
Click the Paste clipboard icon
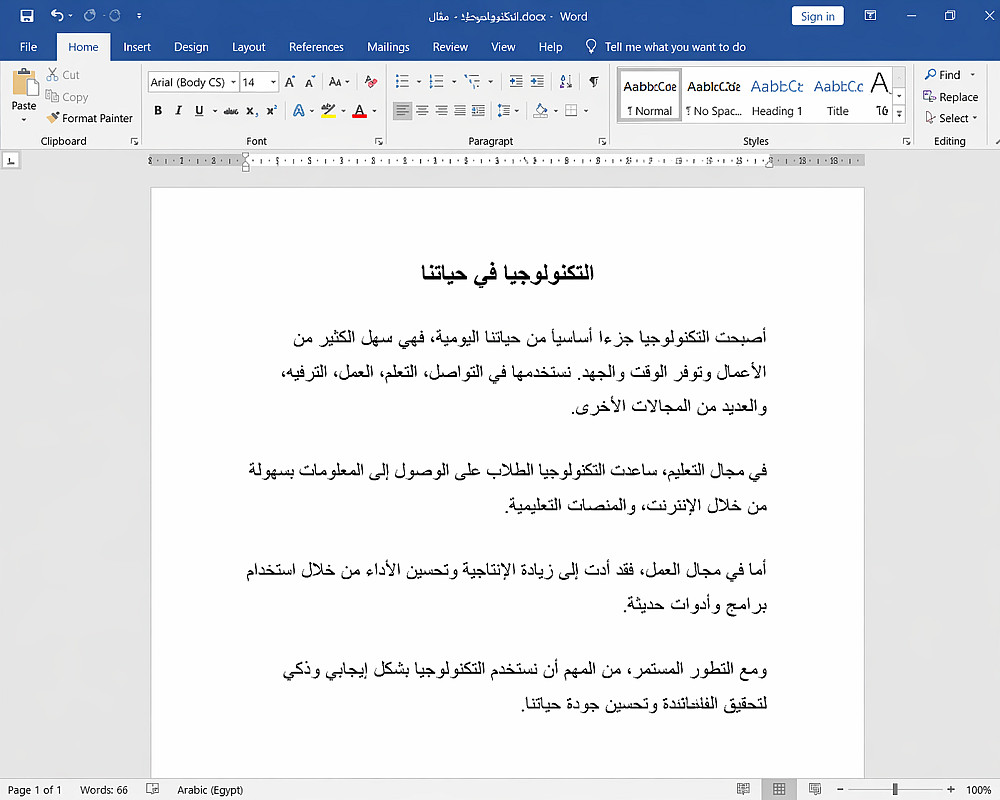24,83
